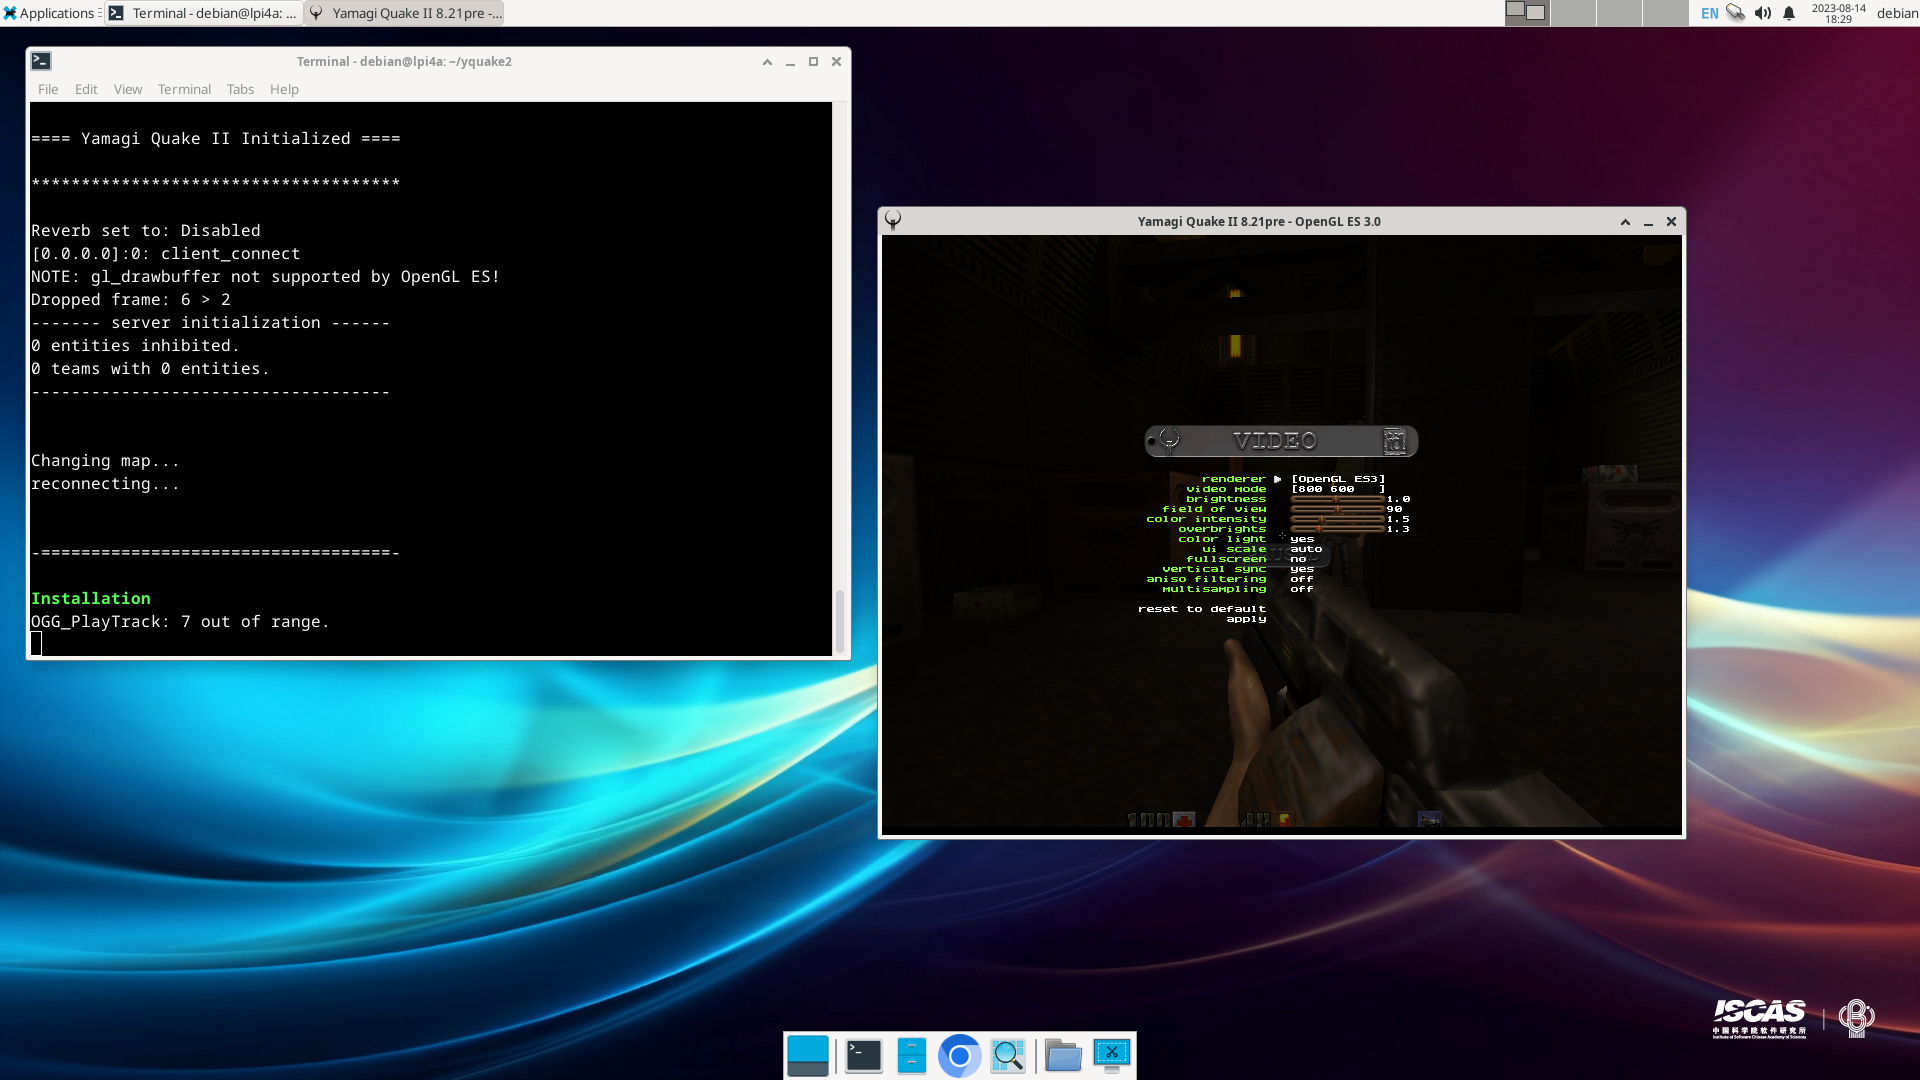Click the terminal icon in the Terminal title bar

tap(41, 61)
